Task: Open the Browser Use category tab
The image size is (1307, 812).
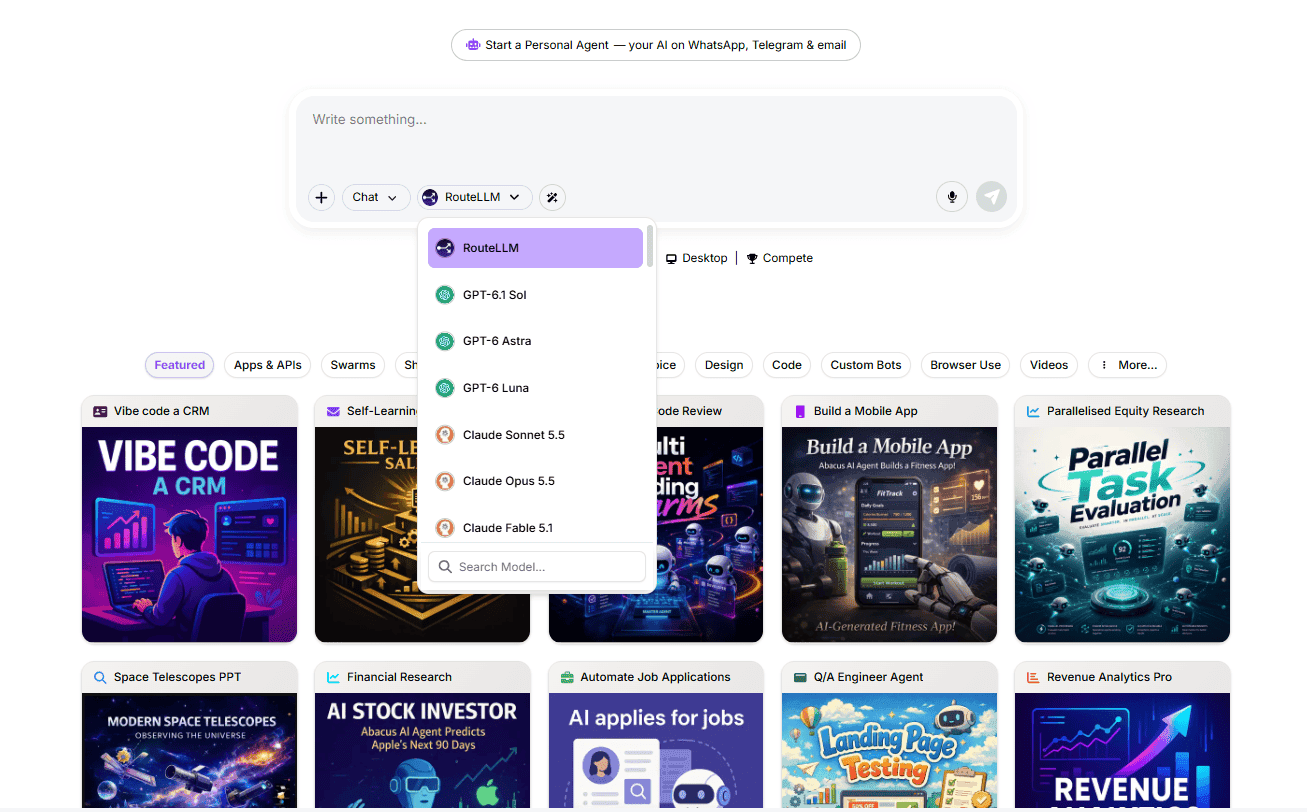Action: click(x=966, y=365)
